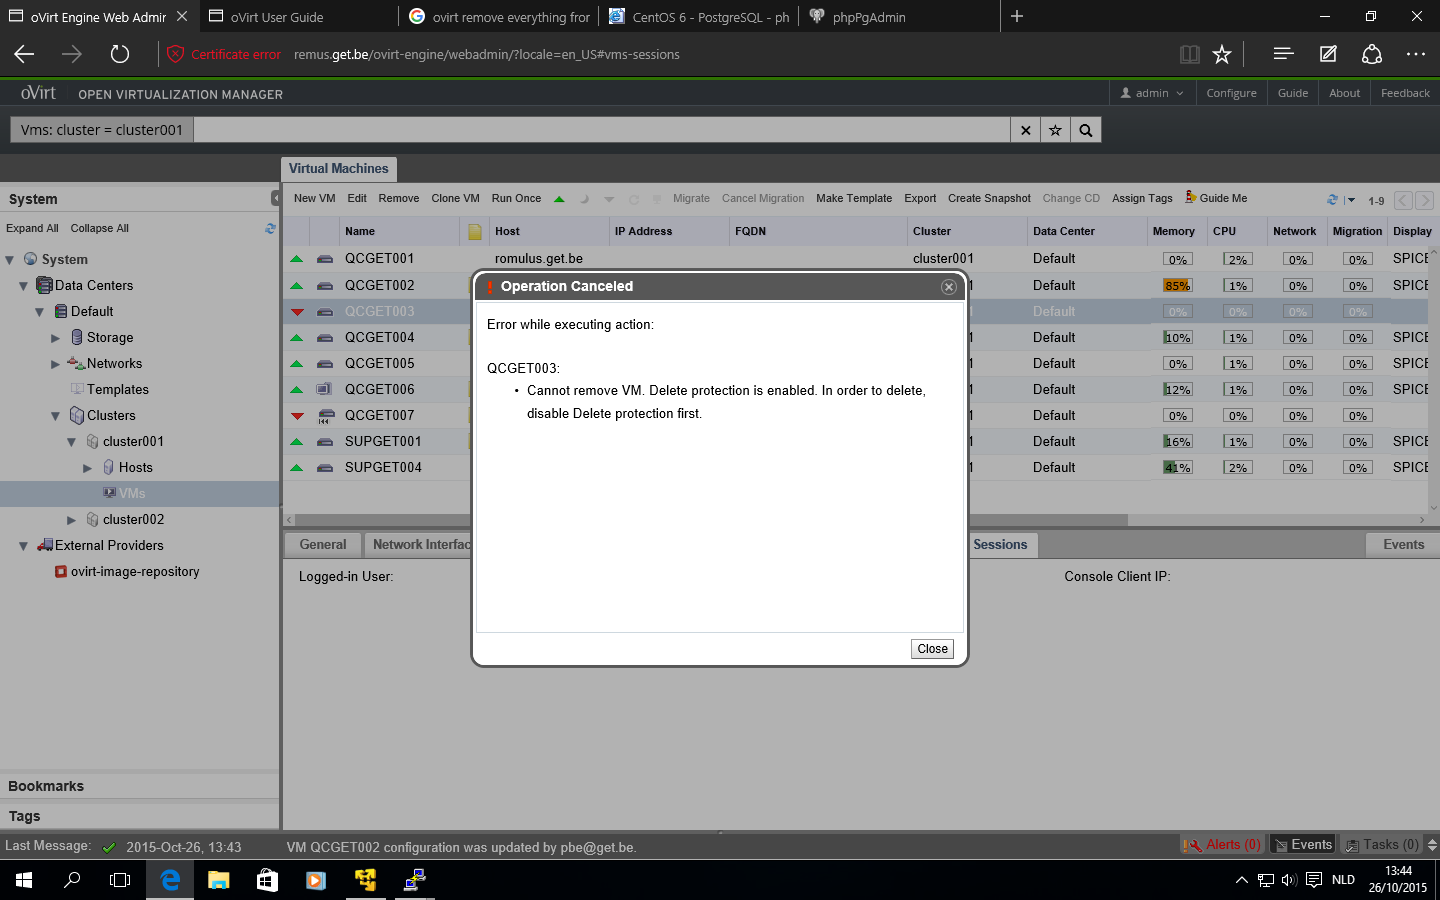Image resolution: width=1440 pixels, height=900 pixels.
Task: Bookmark the search with star icon
Action: [1055, 130]
